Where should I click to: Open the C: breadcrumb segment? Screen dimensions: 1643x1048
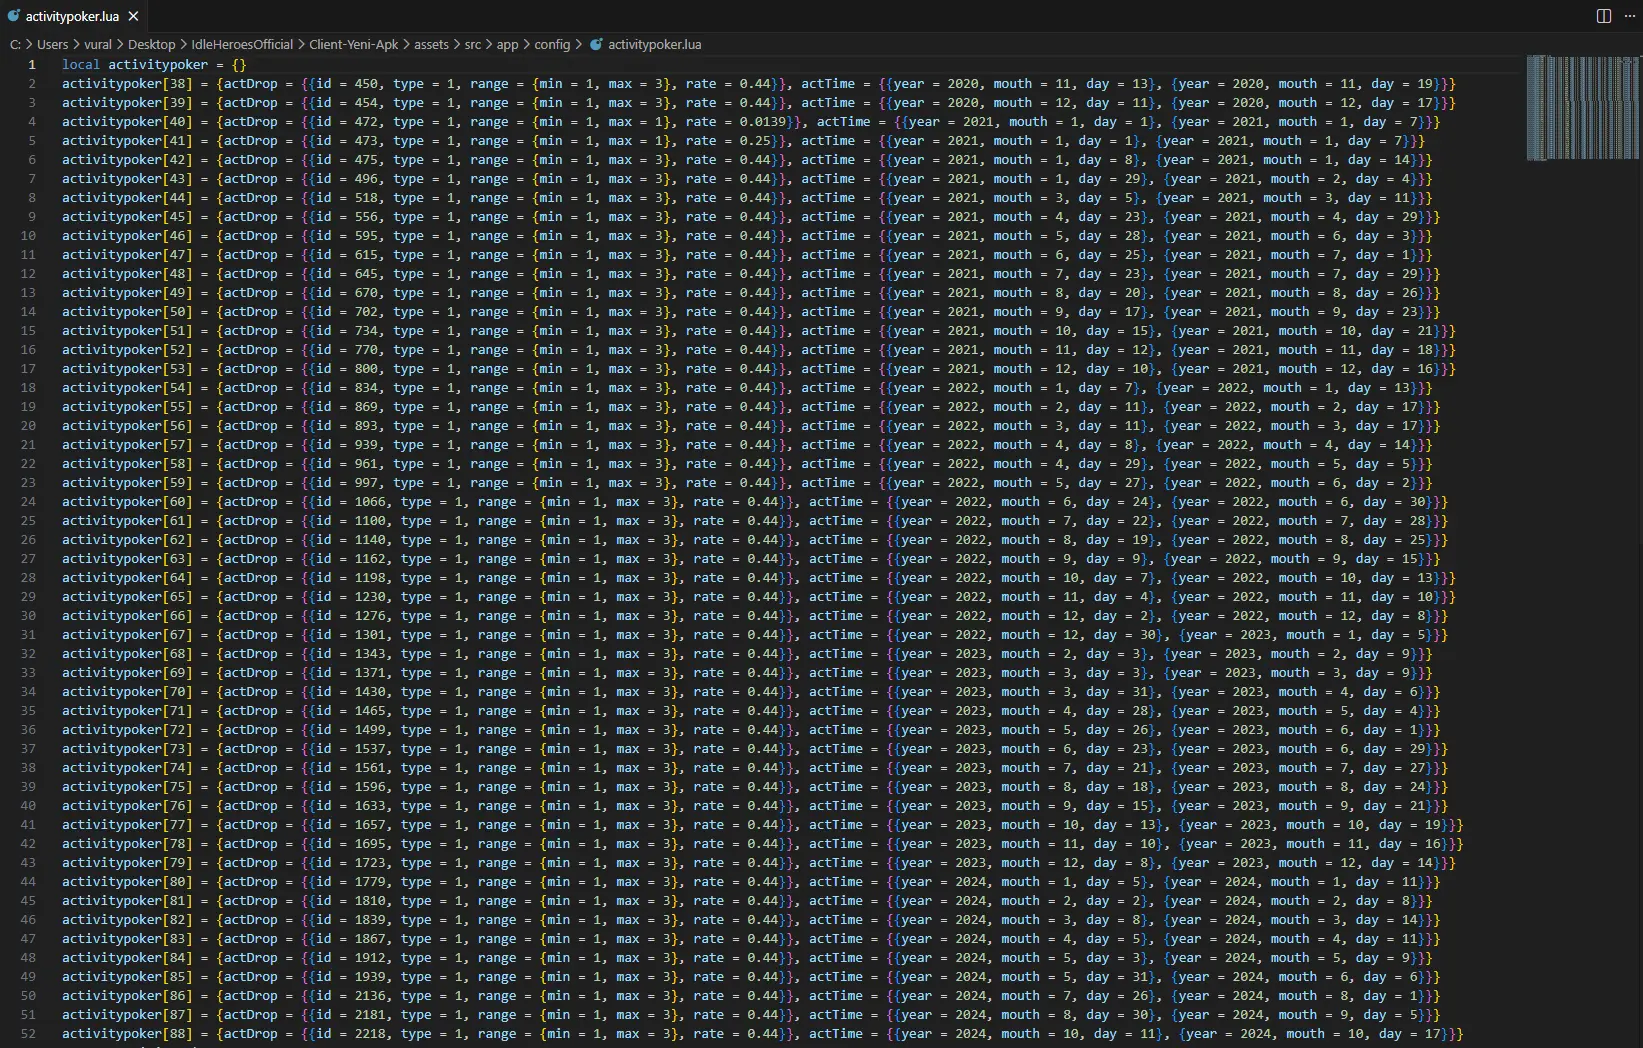point(15,44)
